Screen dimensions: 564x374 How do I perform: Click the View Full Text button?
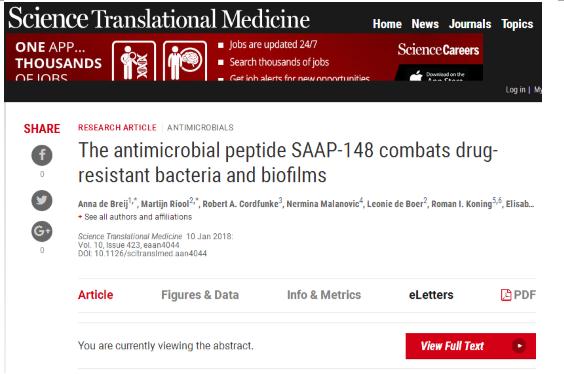[x=470, y=346]
